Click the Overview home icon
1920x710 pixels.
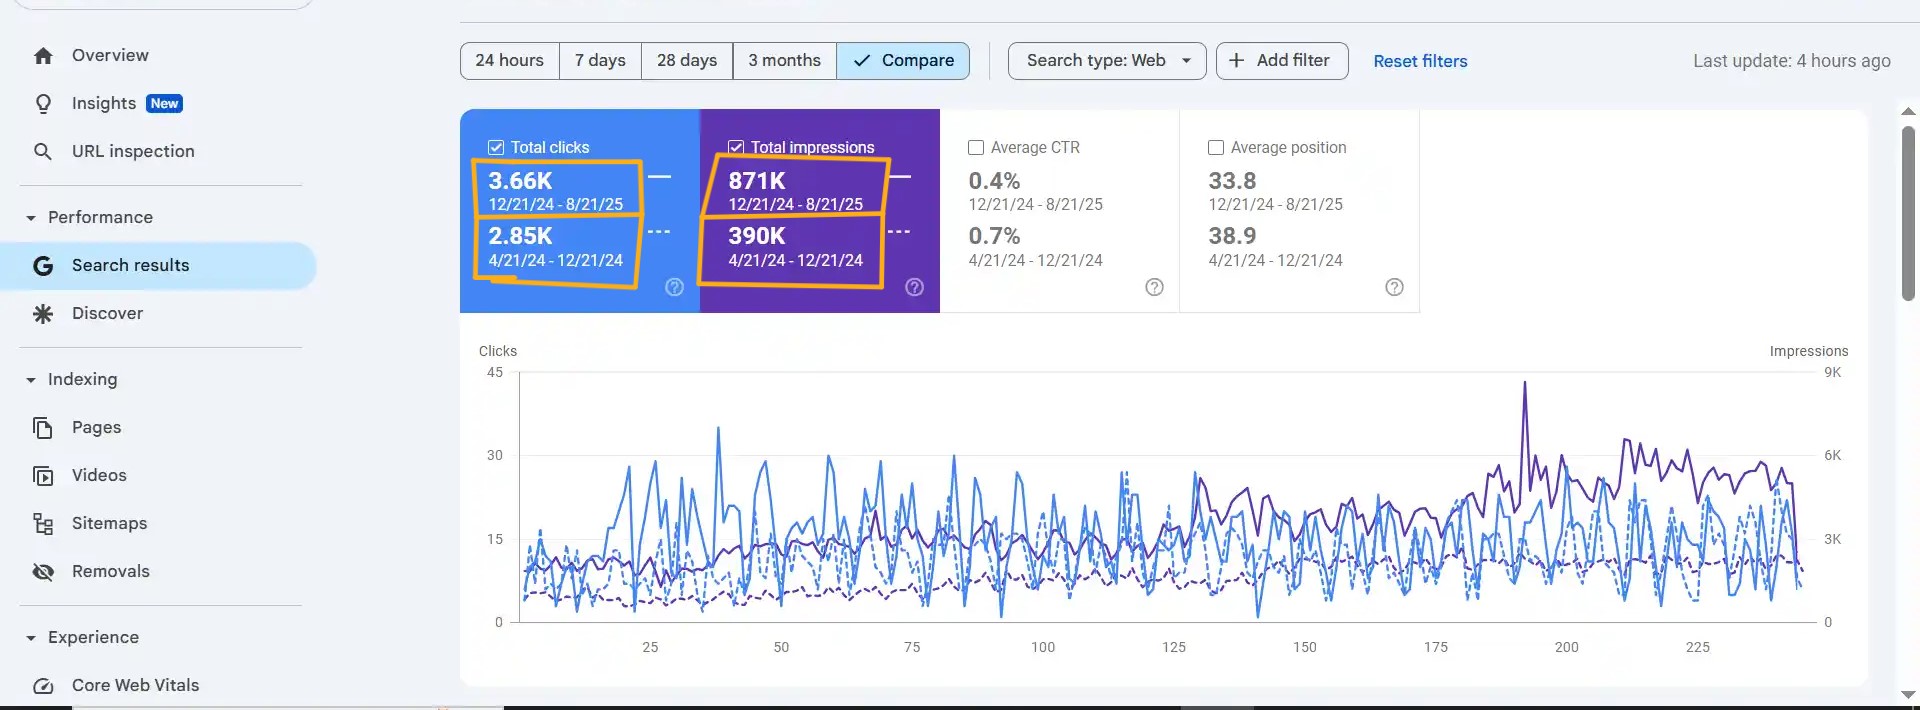pos(43,56)
